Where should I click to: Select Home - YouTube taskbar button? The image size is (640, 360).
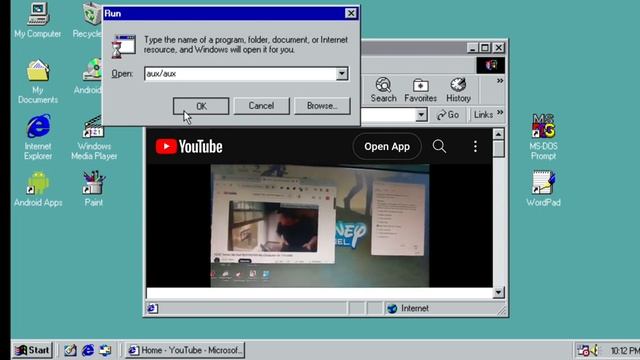pos(185,350)
